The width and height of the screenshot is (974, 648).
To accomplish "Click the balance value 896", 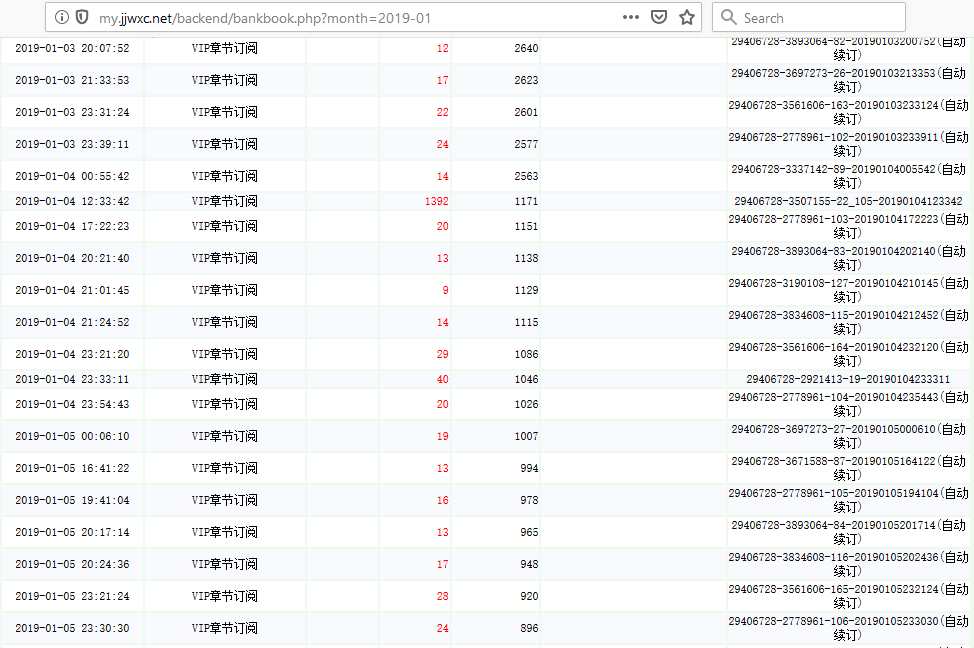I will (x=529, y=628).
